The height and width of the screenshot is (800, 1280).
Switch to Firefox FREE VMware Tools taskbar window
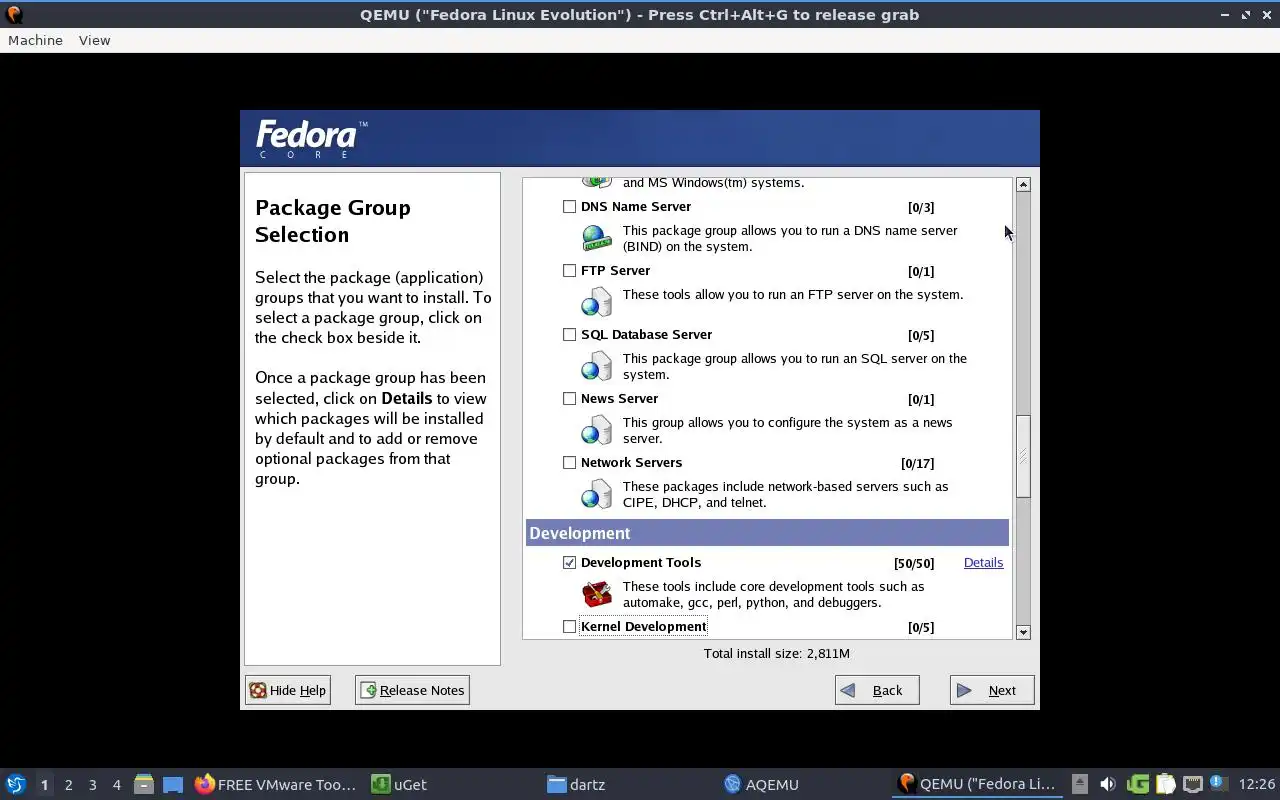(276, 784)
